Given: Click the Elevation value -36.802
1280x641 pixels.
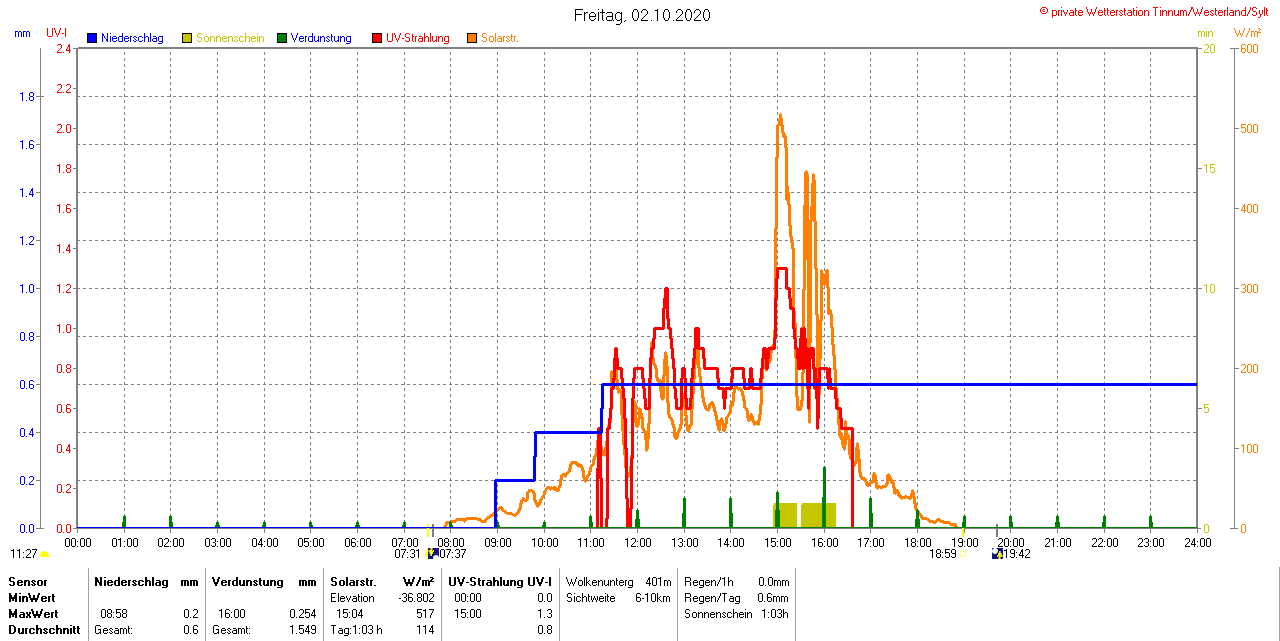Looking at the screenshot, I should 416,597.
